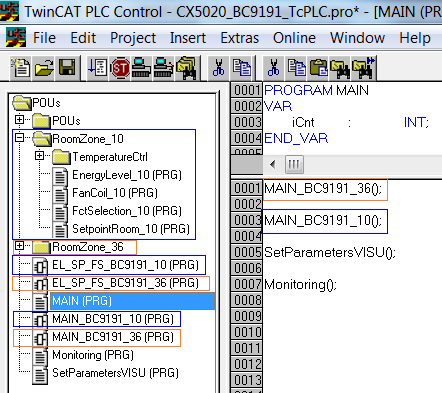Click the Copy icon directly left of Paste
Image resolution: width=442 pixels, height=393 pixels.
(296, 68)
